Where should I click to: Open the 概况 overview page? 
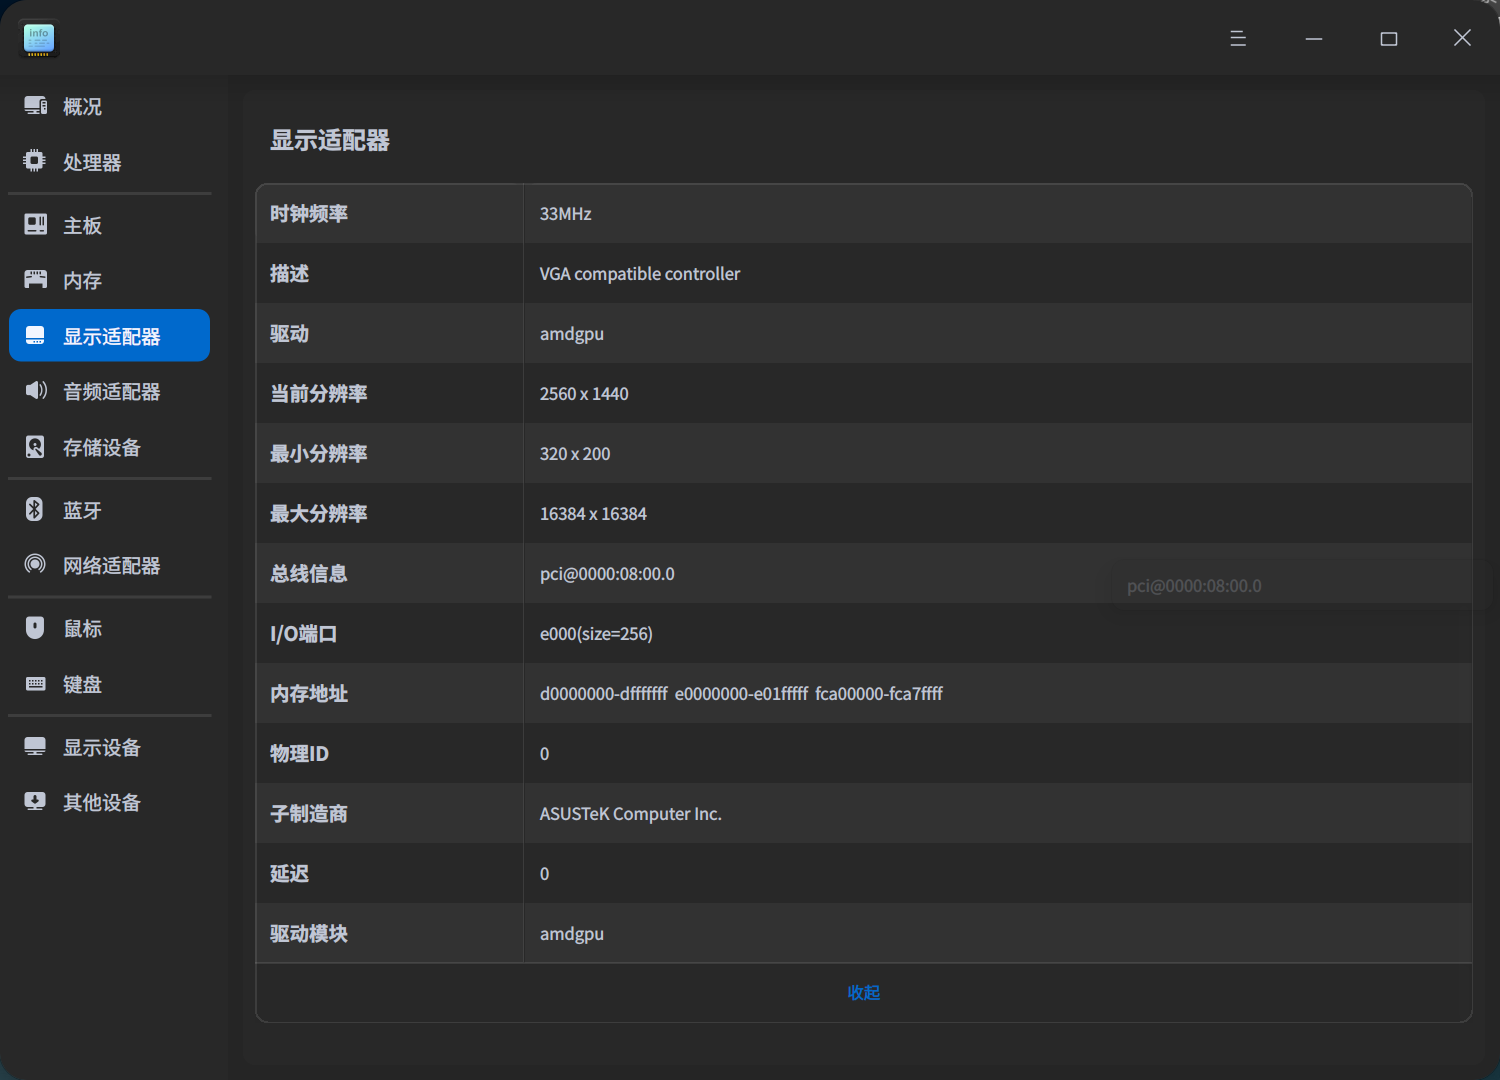click(109, 106)
